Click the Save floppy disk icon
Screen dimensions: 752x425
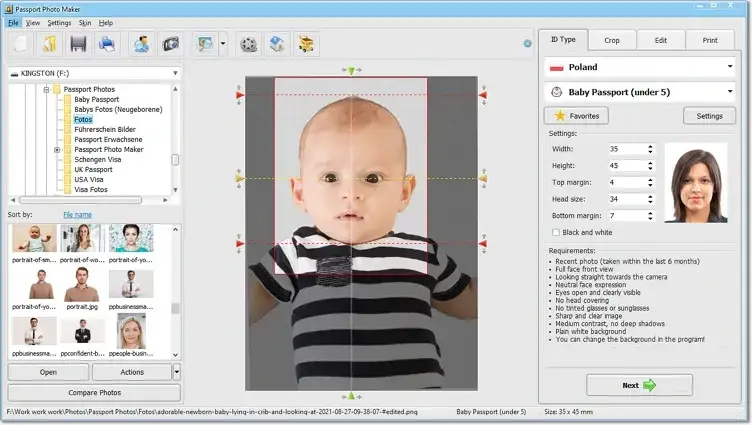[77, 44]
